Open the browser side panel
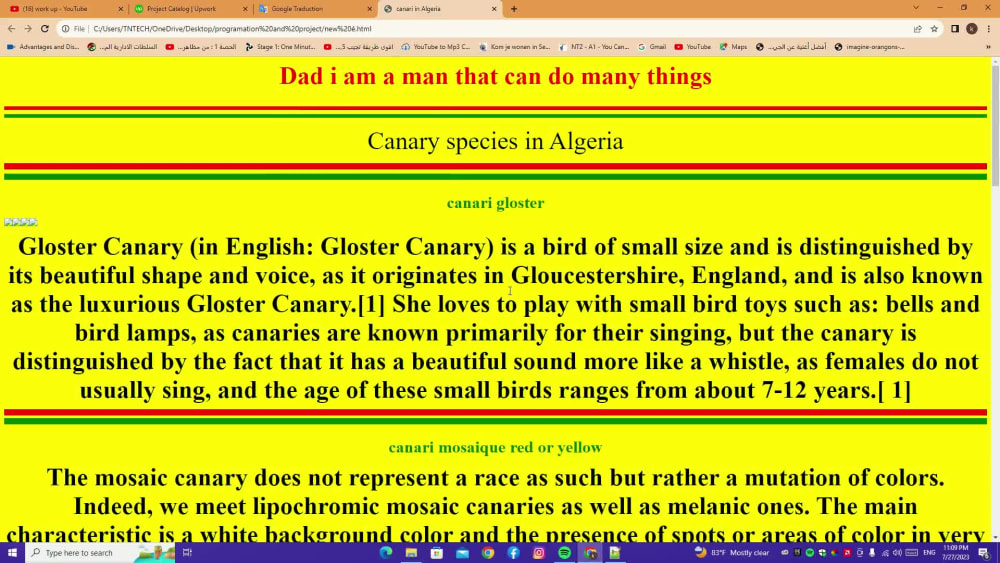Screen dimensions: 1000x563 pos(955,29)
